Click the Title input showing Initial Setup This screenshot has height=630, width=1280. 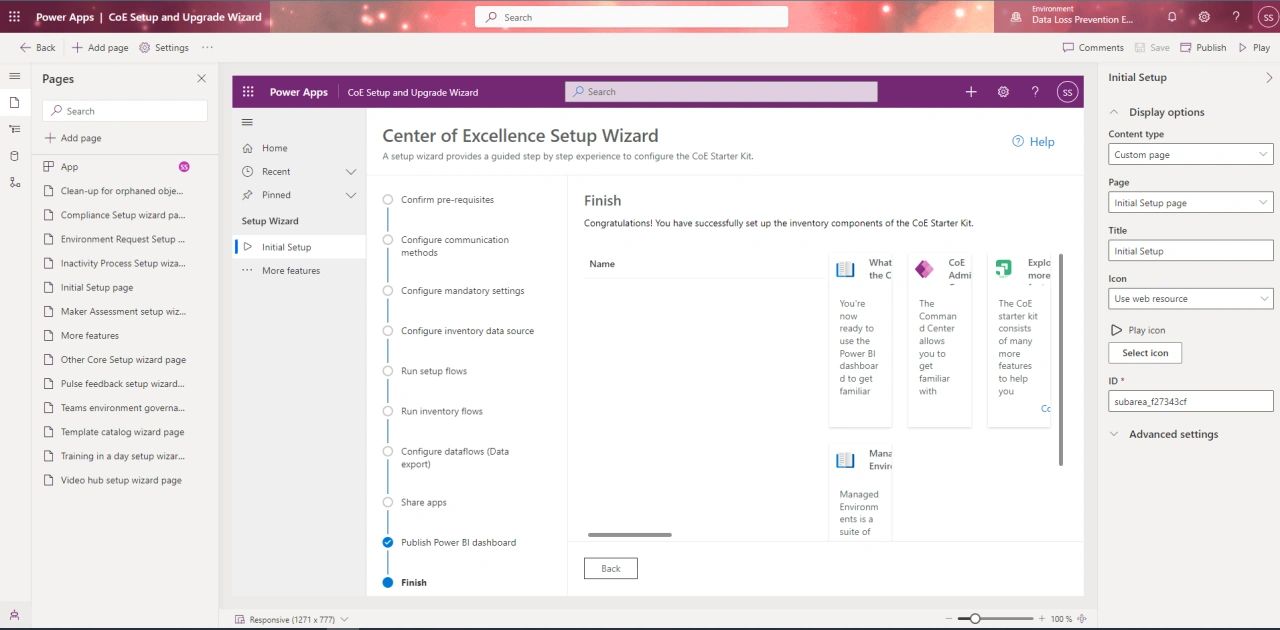click(x=1190, y=250)
